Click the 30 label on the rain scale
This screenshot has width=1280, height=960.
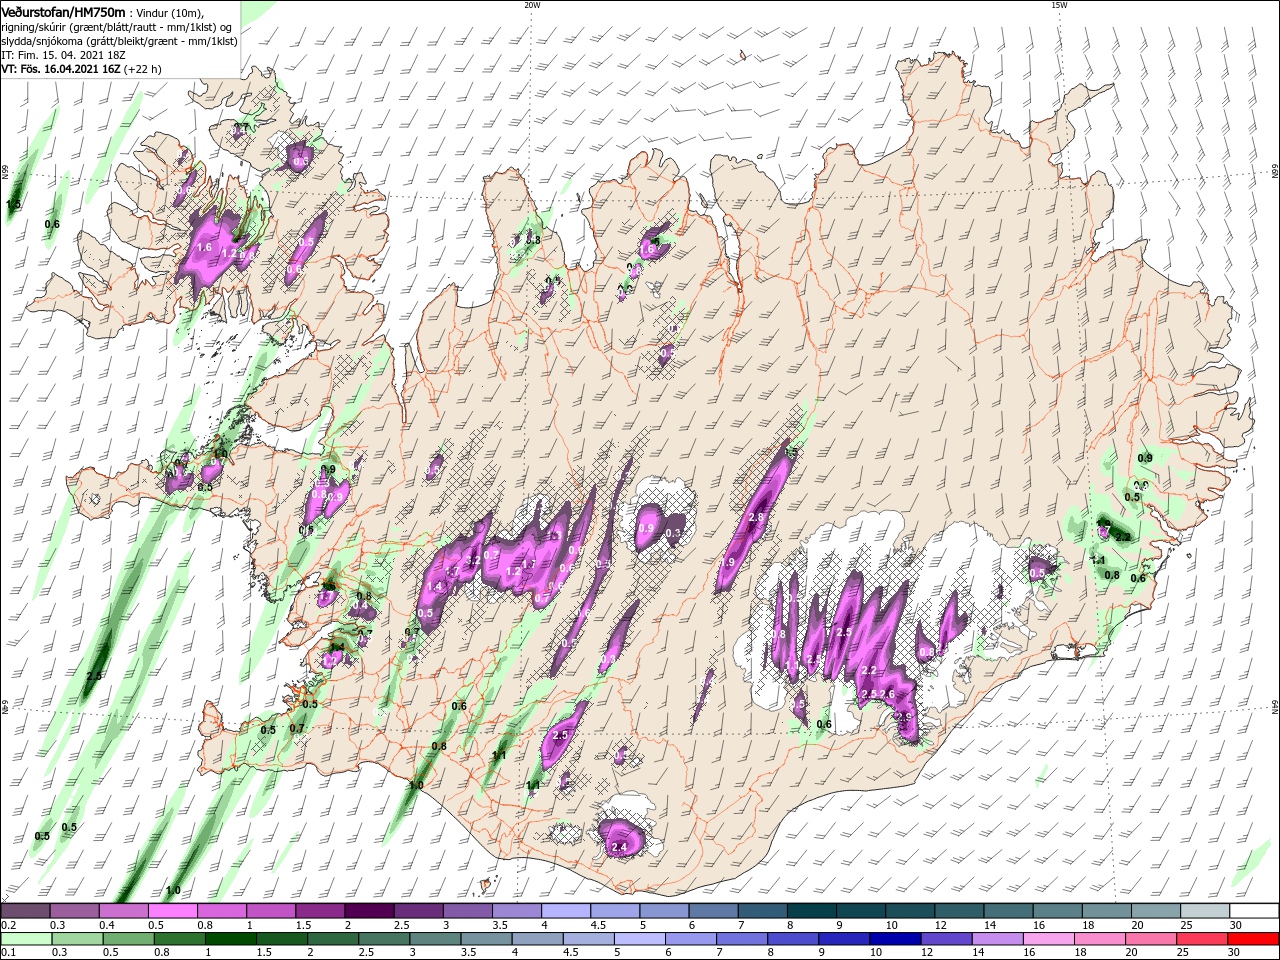[1234, 952]
